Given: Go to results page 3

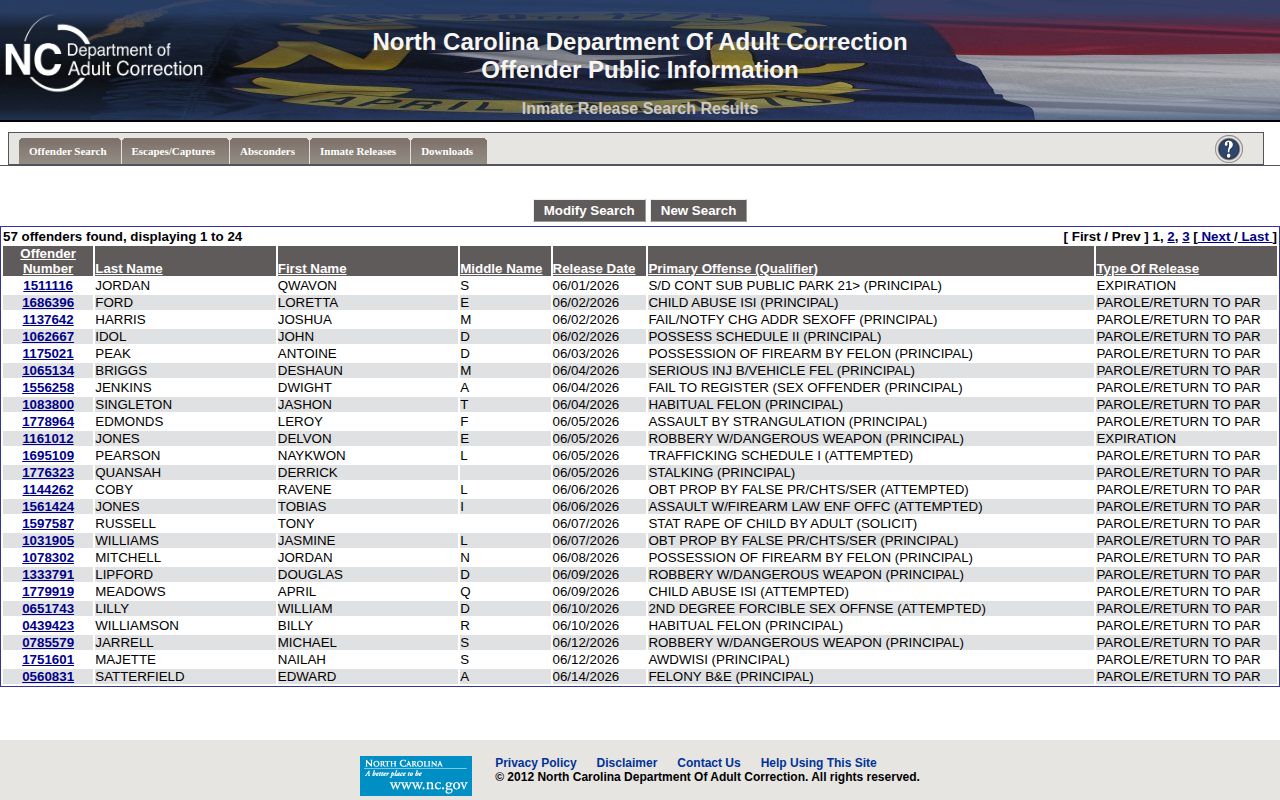Looking at the screenshot, I should 1186,237.
